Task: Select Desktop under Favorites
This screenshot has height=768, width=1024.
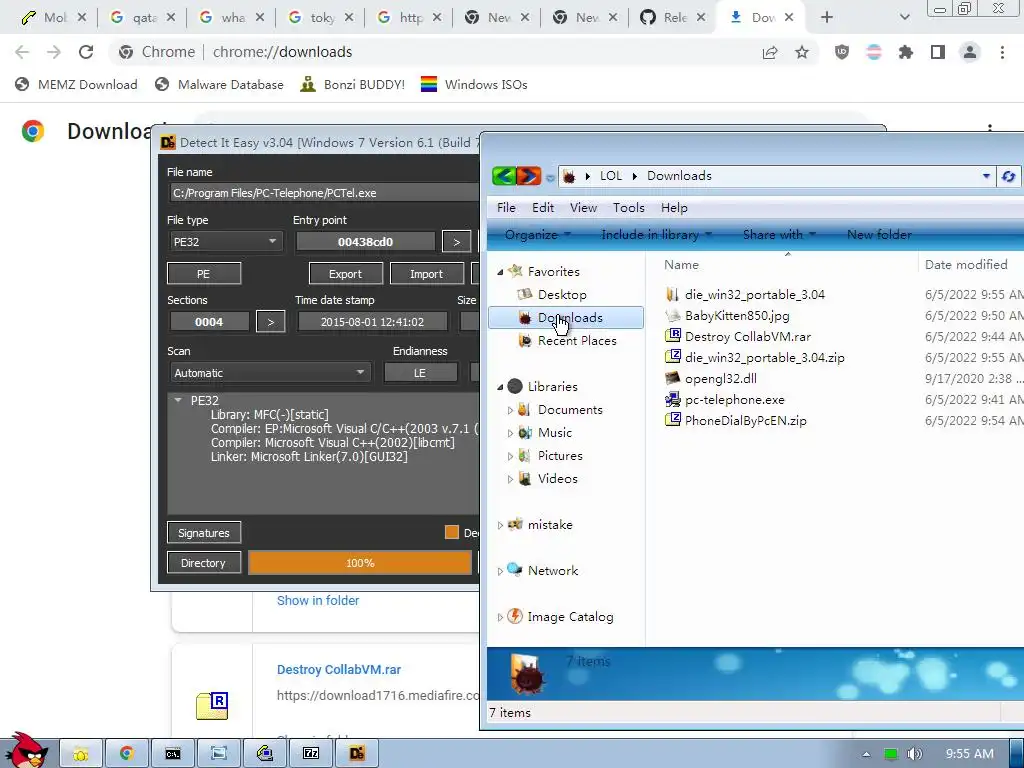Action: [x=562, y=295]
